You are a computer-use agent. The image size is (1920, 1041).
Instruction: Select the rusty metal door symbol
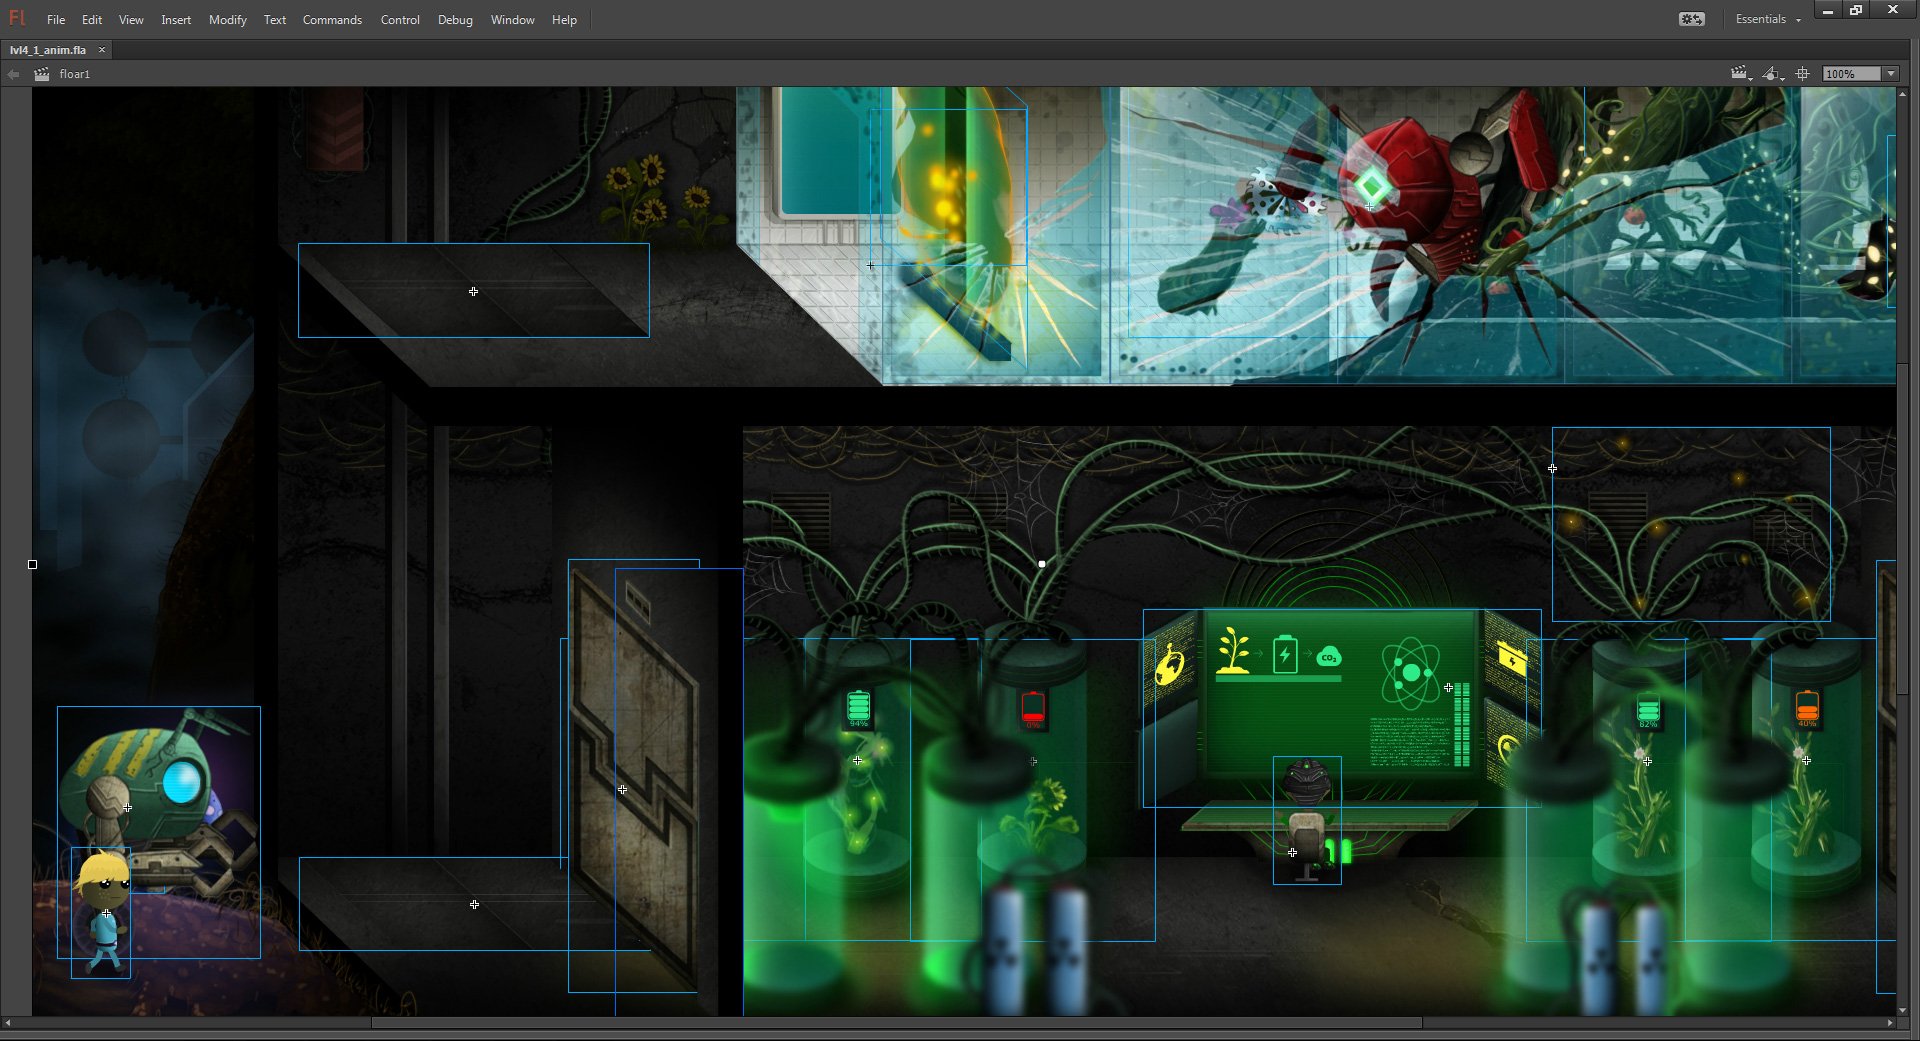(633, 776)
